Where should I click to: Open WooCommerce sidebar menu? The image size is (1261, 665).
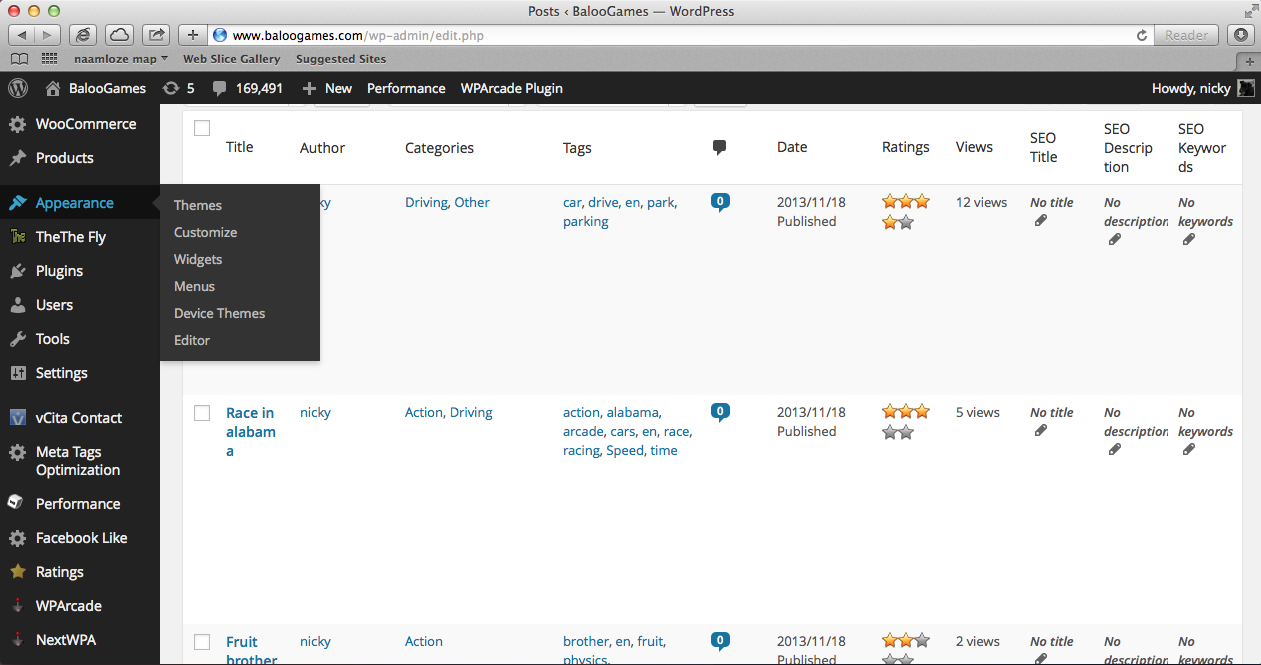pyautogui.click(x=80, y=124)
